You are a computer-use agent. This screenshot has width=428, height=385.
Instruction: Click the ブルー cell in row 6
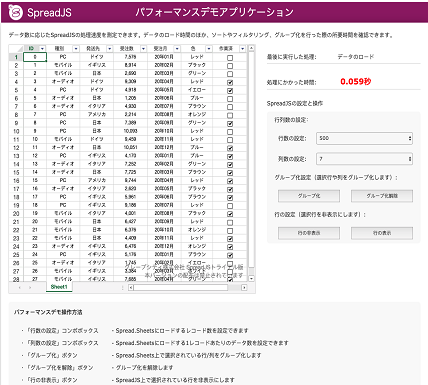pyautogui.click(x=197, y=98)
